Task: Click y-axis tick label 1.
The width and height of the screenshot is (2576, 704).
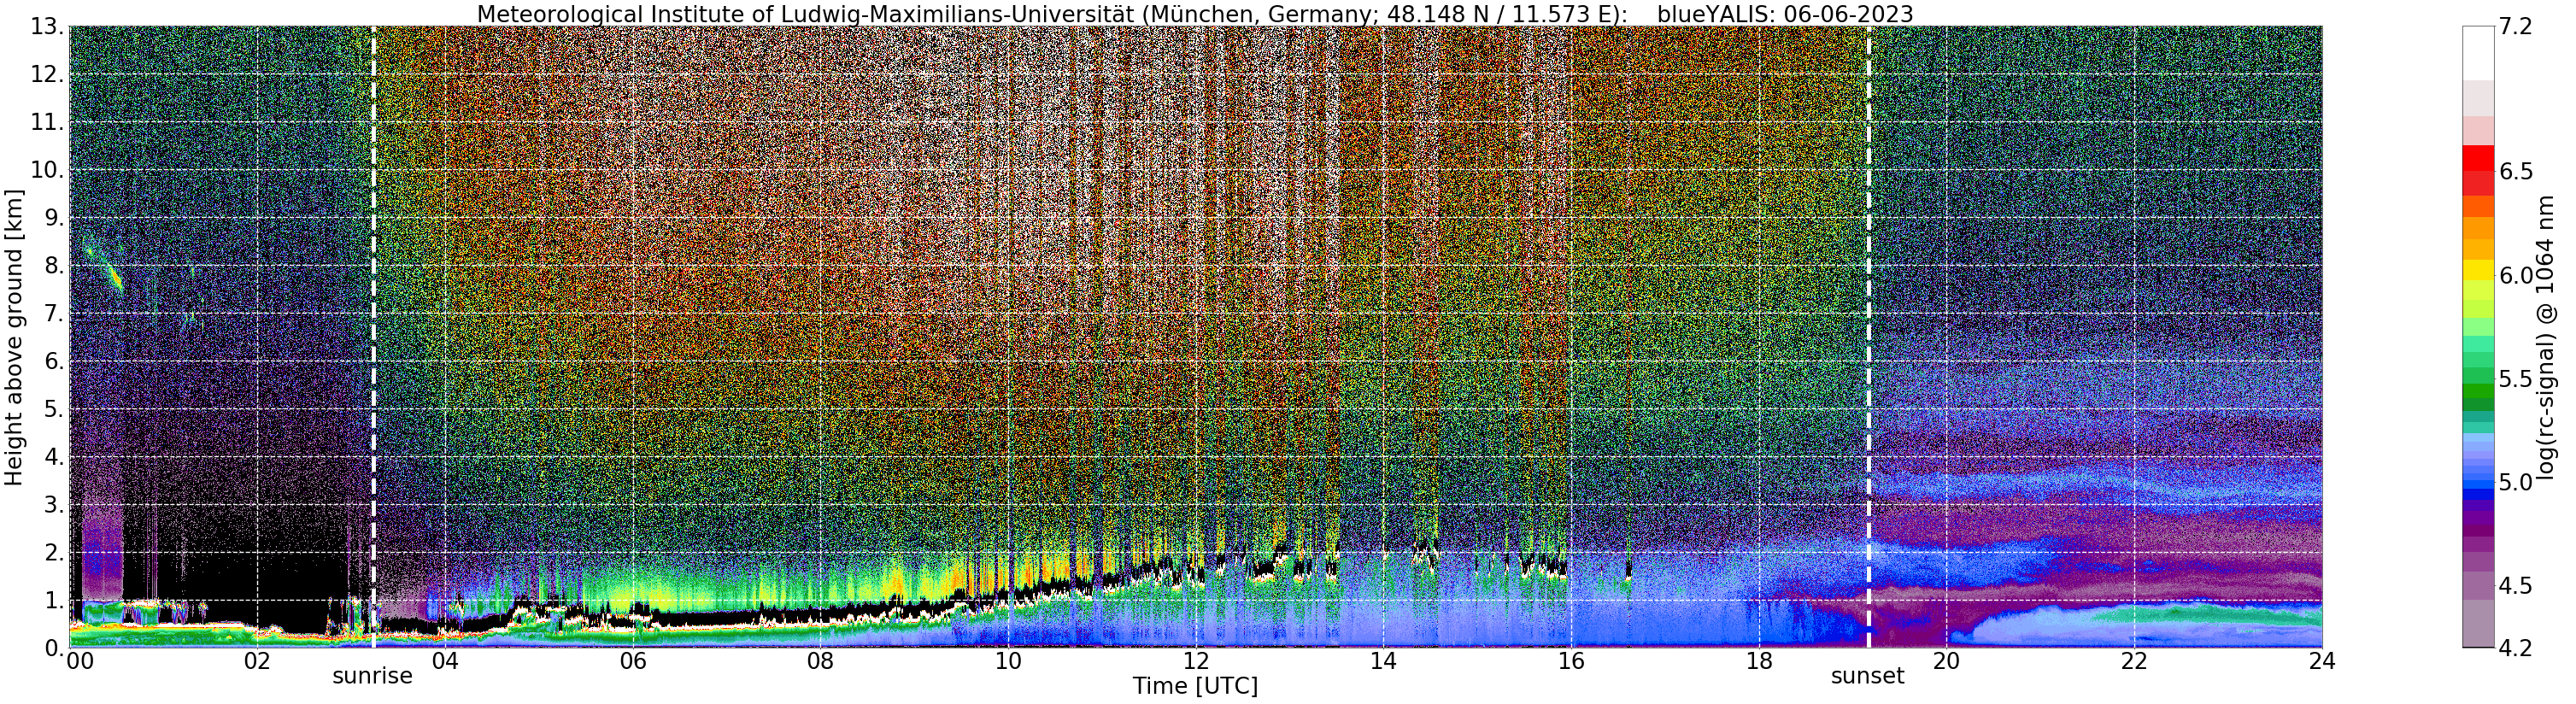Action: [x=56, y=601]
